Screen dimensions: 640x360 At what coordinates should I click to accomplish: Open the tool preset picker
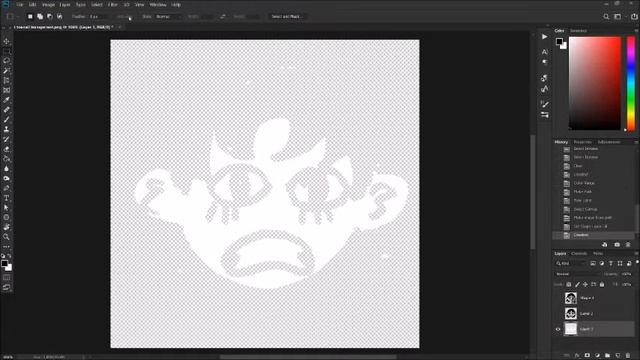(12, 17)
